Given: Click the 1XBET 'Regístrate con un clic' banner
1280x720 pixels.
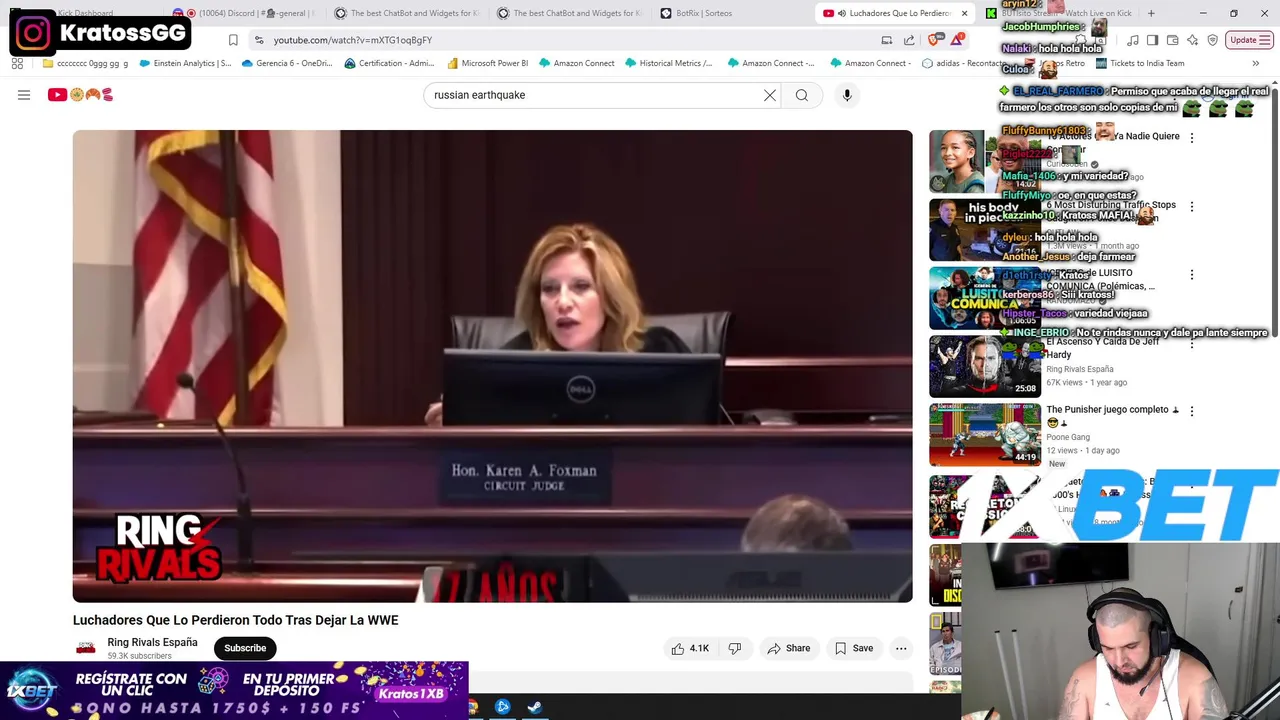Looking at the screenshot, I should (234, 690).
